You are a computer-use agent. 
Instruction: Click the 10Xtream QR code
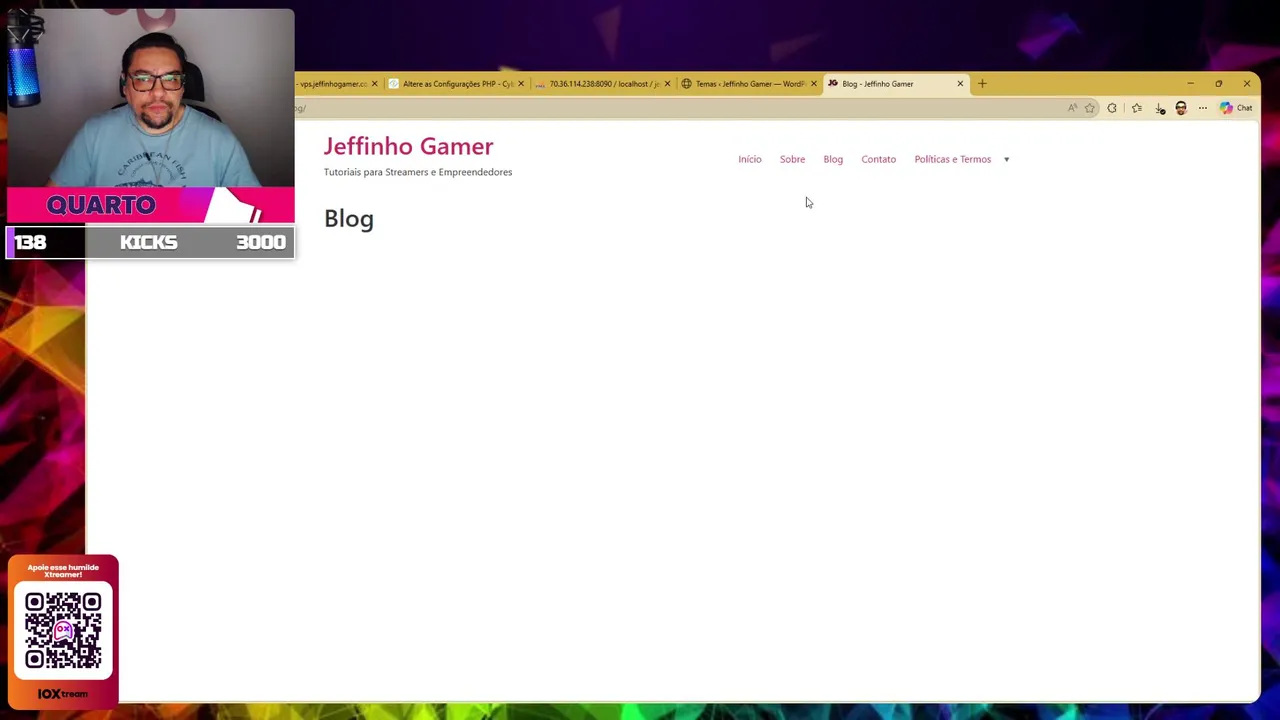pyautogui.click(x=63, y=630)
